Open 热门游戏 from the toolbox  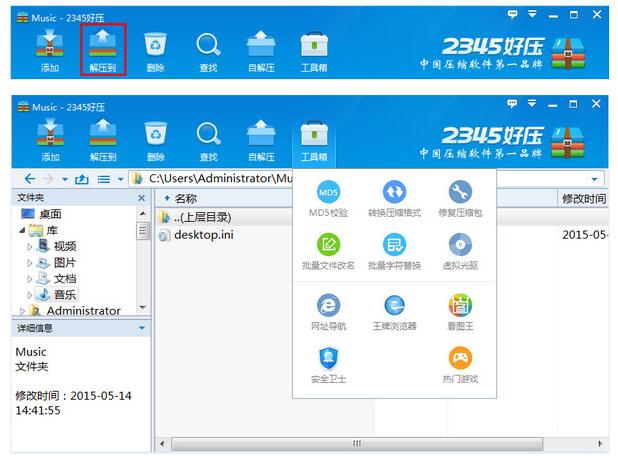pyautogui.click(x=460, y=365)
